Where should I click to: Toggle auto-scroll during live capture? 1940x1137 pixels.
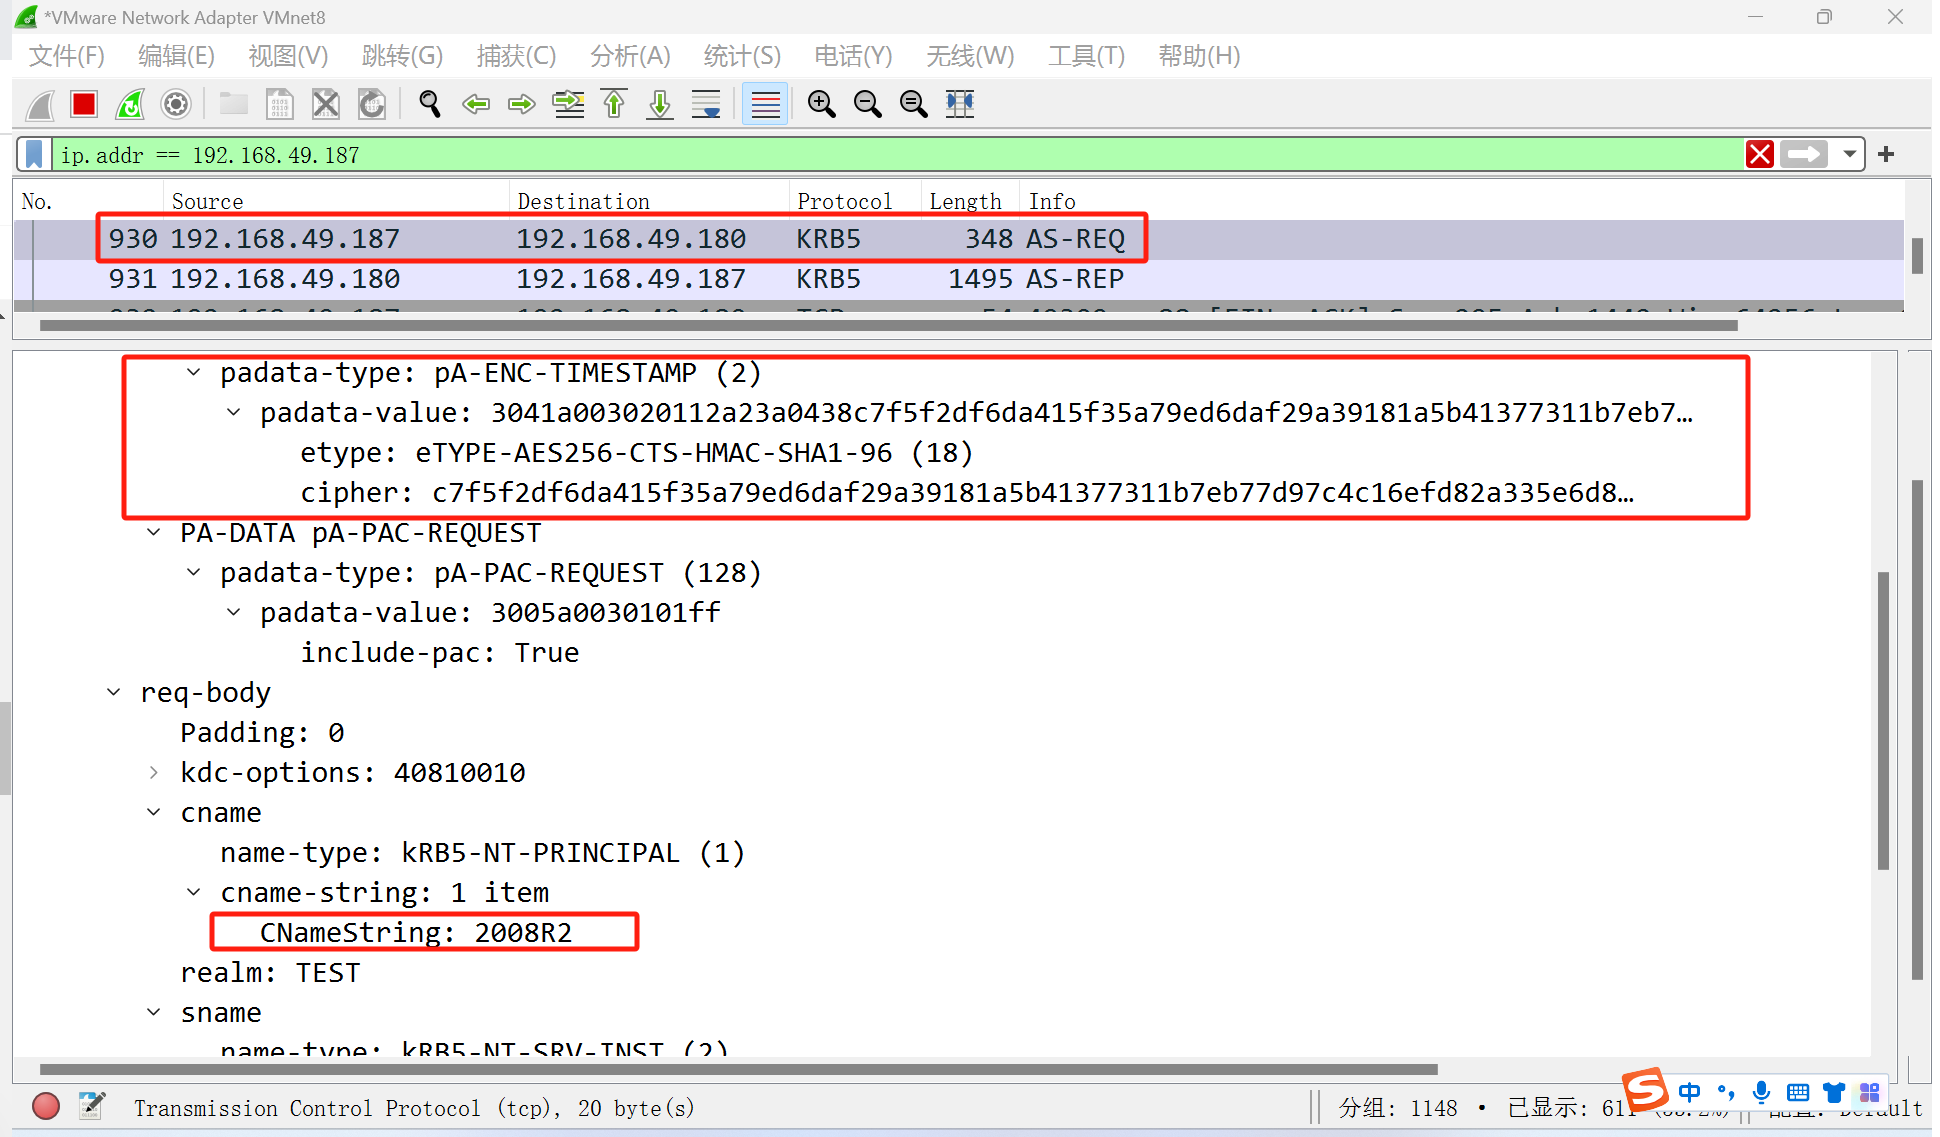coord(706,104)
